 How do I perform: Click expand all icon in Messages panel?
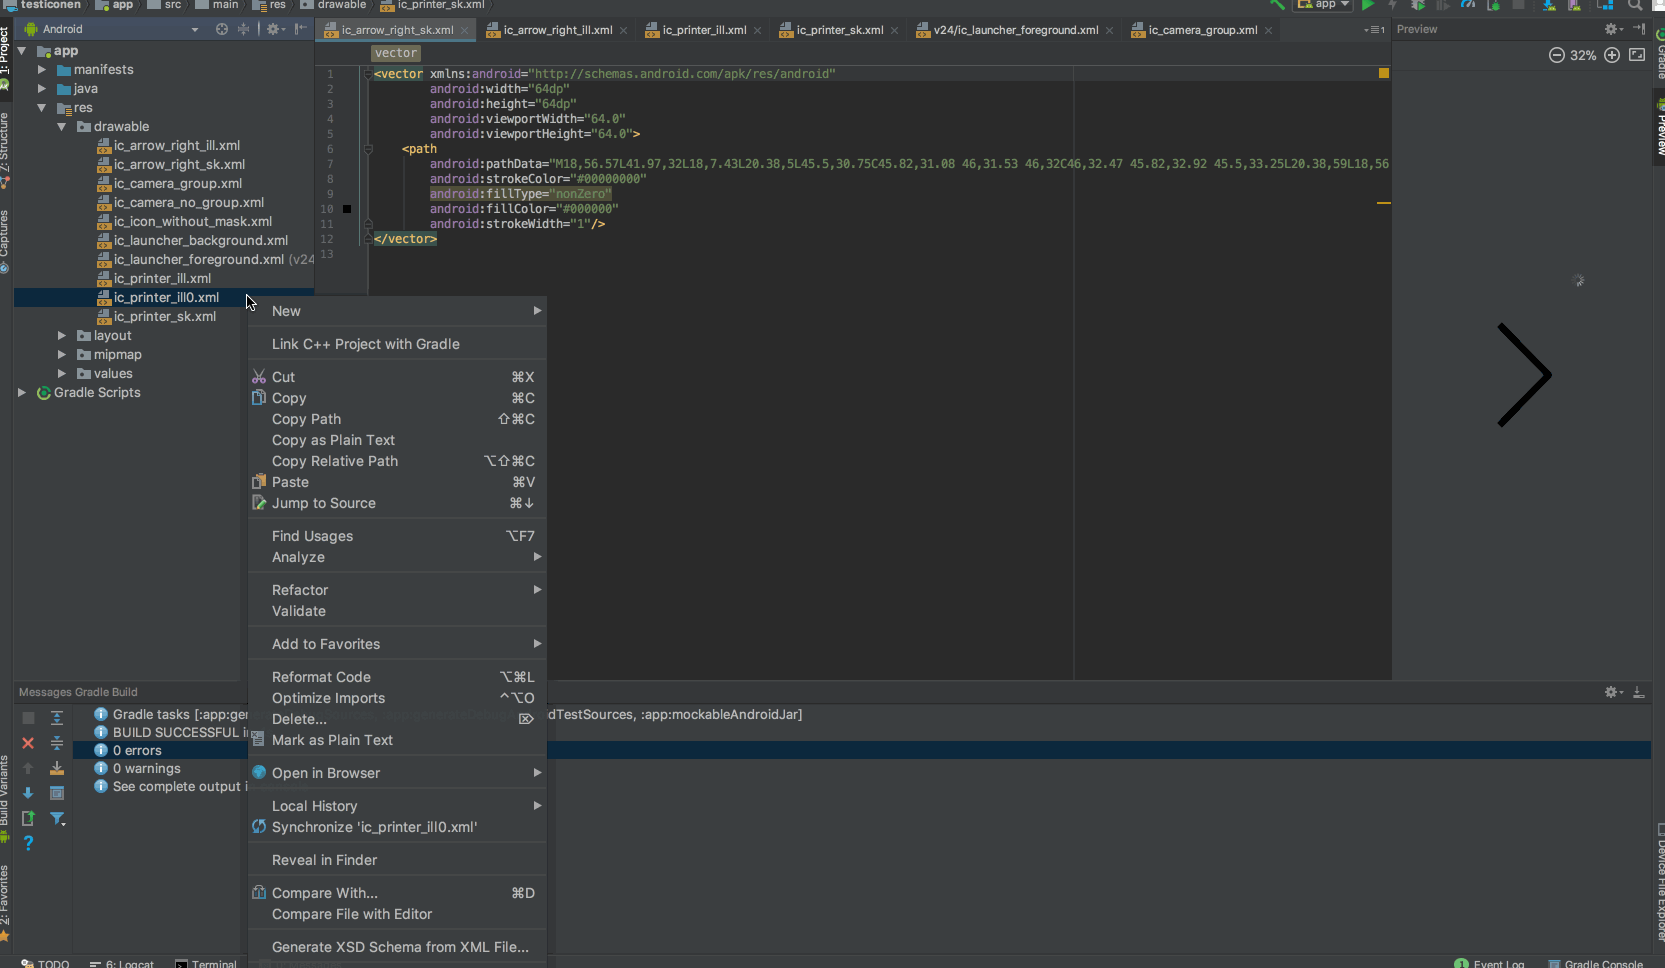57,718
